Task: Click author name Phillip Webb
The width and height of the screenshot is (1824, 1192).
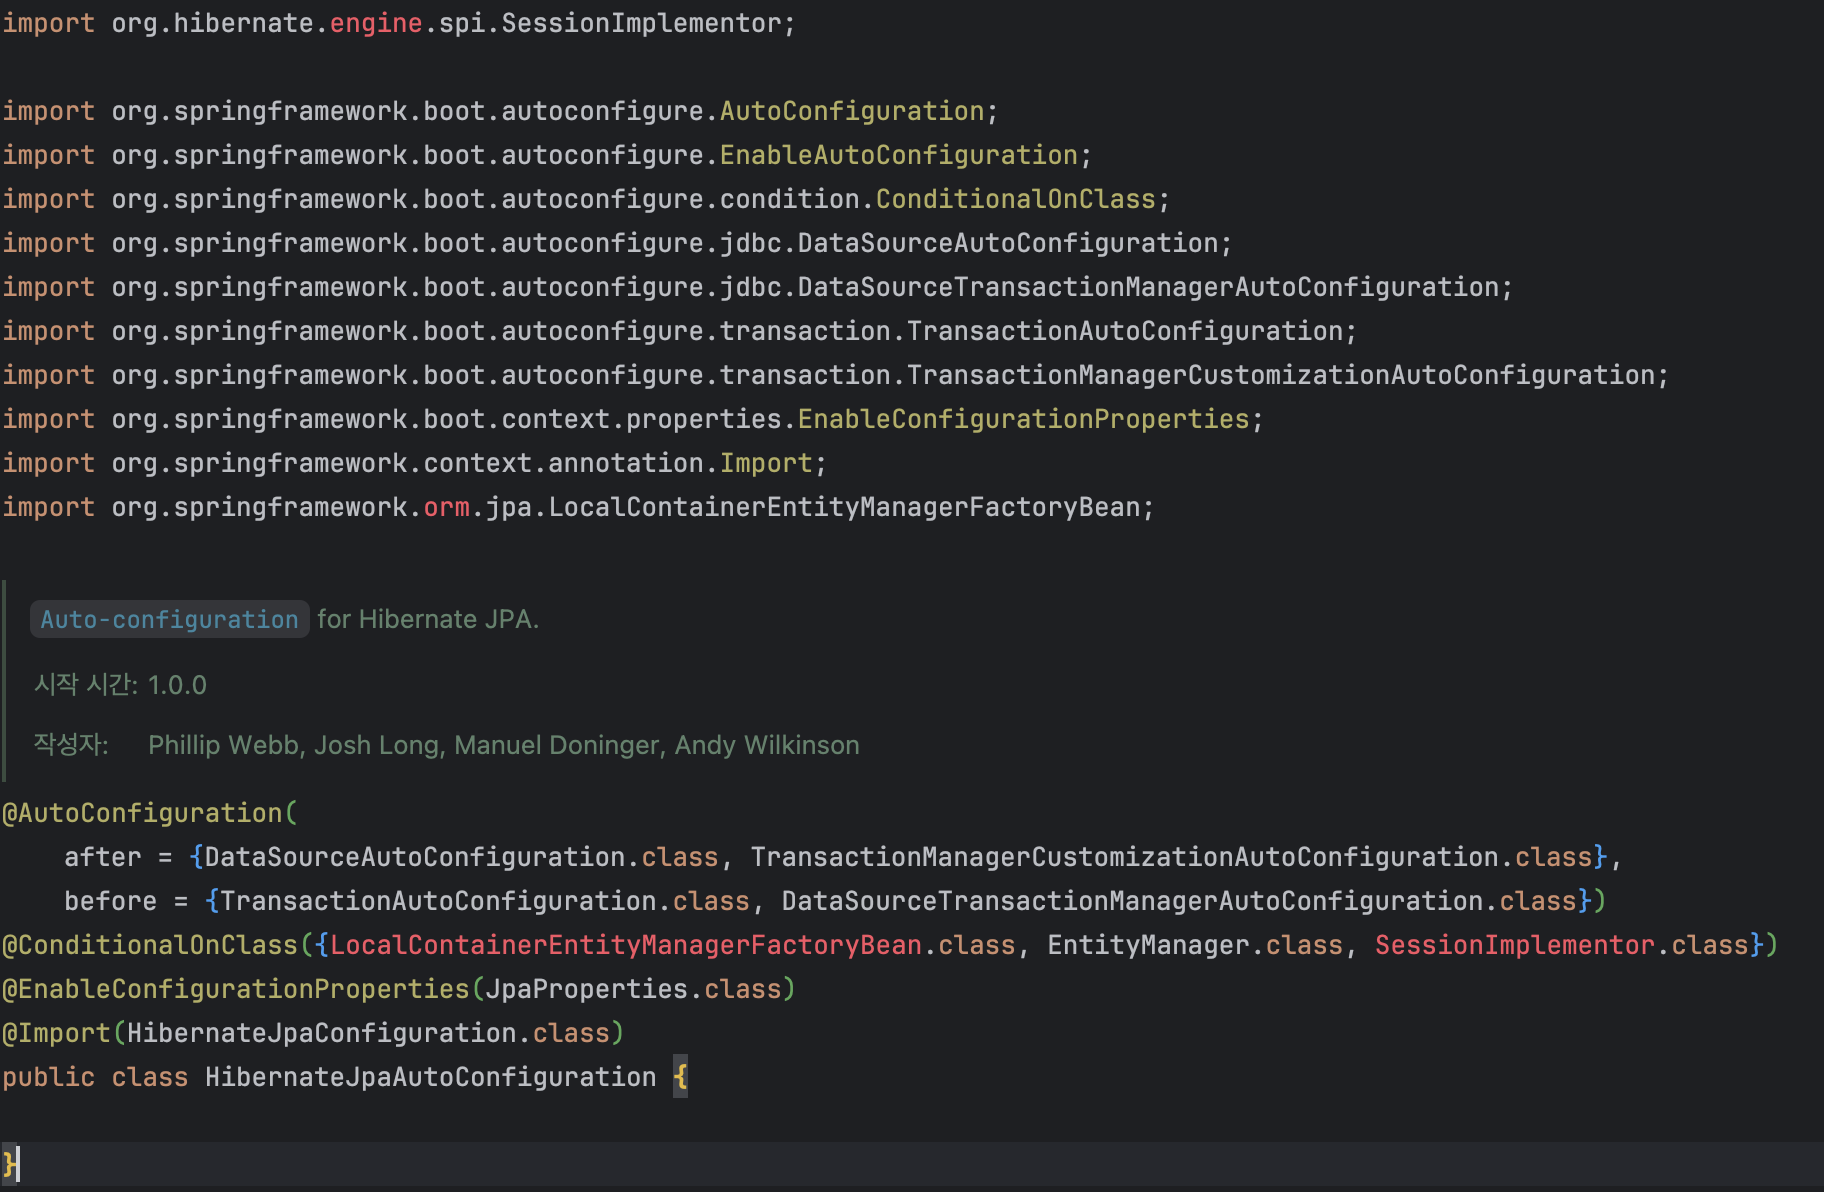Action: click(222, 745)
